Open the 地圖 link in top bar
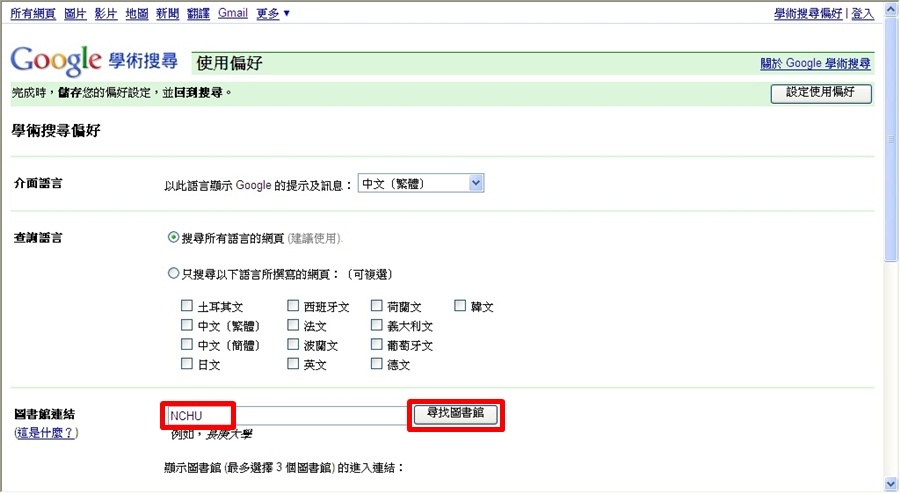900x493 pixels. pos(137,13)
